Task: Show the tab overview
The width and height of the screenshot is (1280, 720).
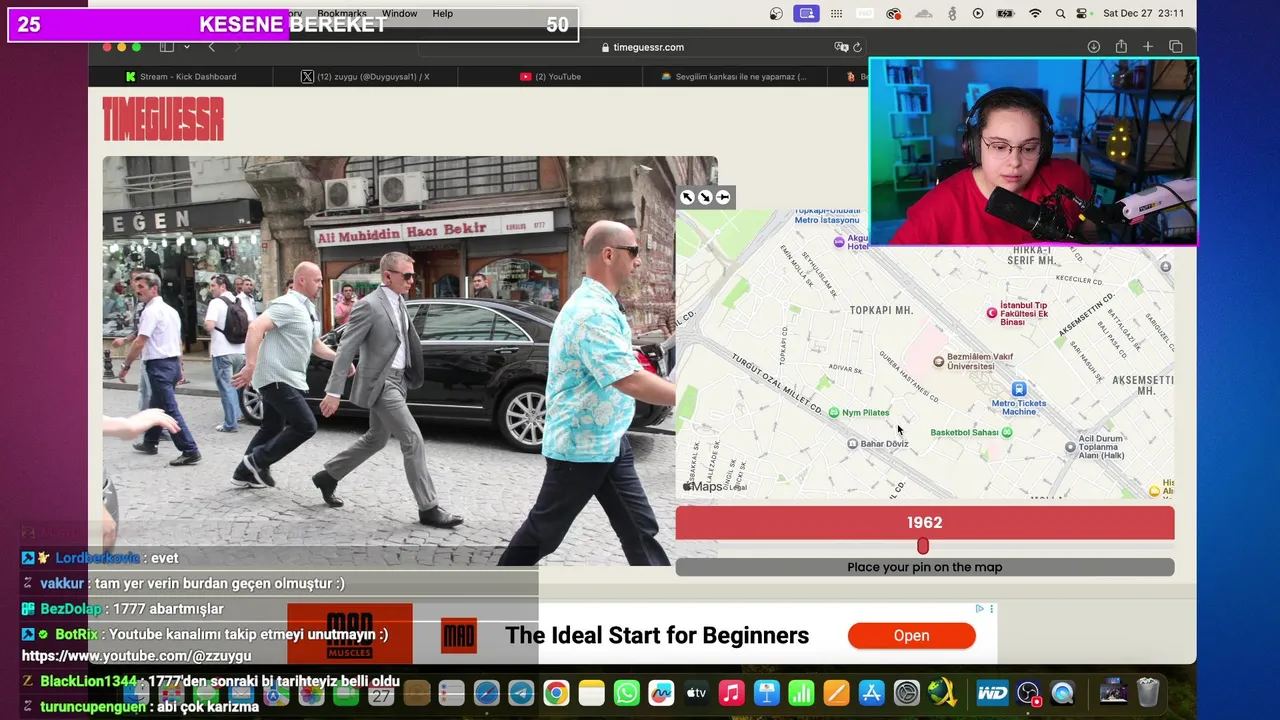Action: 1176,47
